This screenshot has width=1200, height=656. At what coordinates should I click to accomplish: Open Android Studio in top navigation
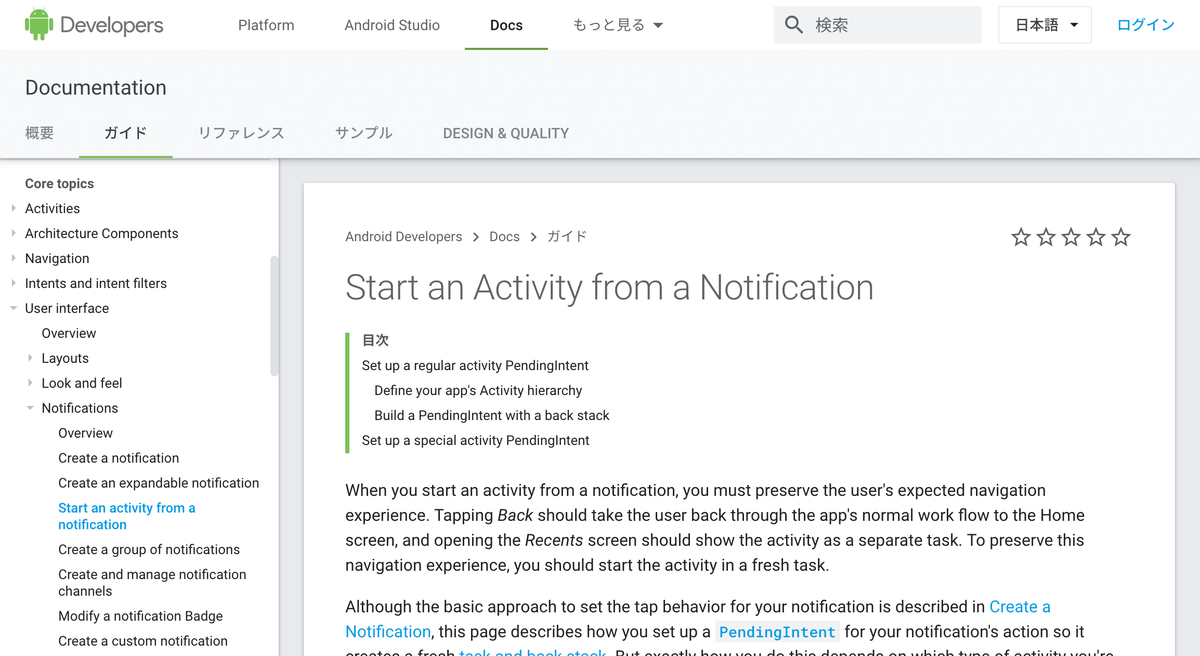392,25
